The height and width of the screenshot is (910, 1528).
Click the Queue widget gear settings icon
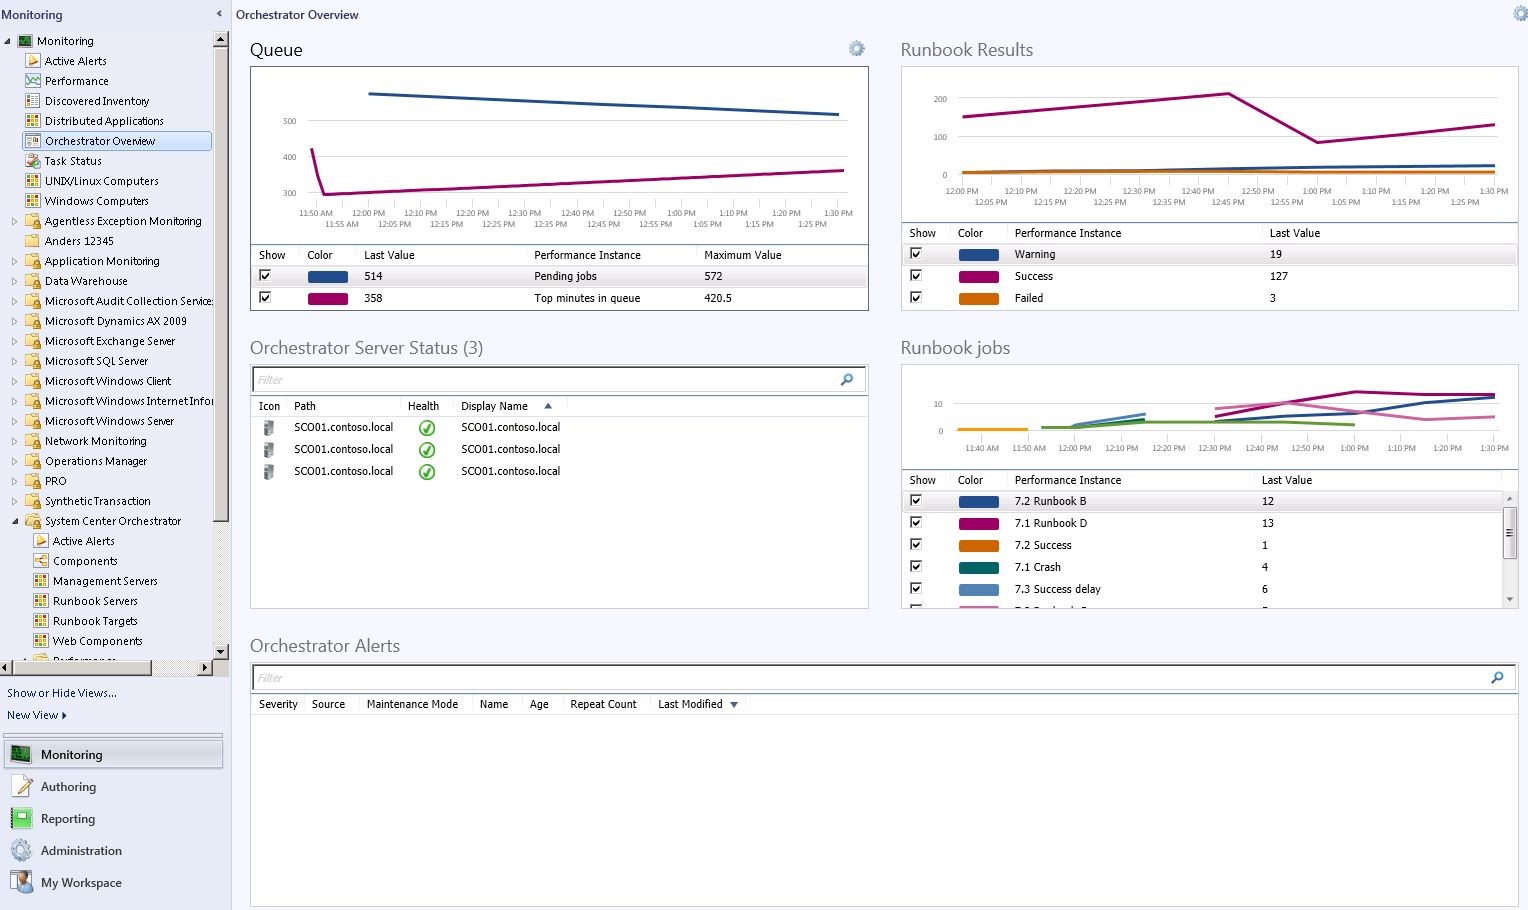pos(856,49)
